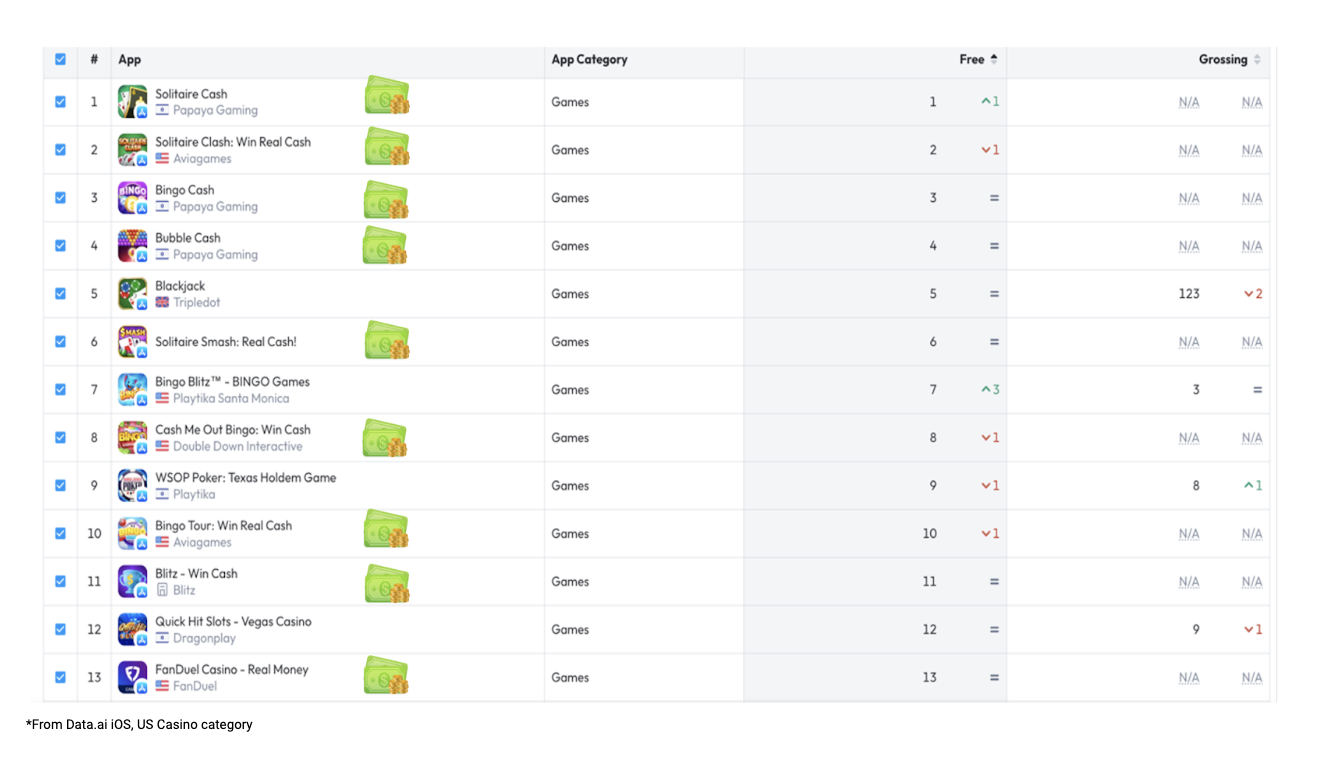The image size is (1322, 770).
Task: Open the Blitz - Win Cash app icon
Action: pyautogui.click(x=133, y=582)
